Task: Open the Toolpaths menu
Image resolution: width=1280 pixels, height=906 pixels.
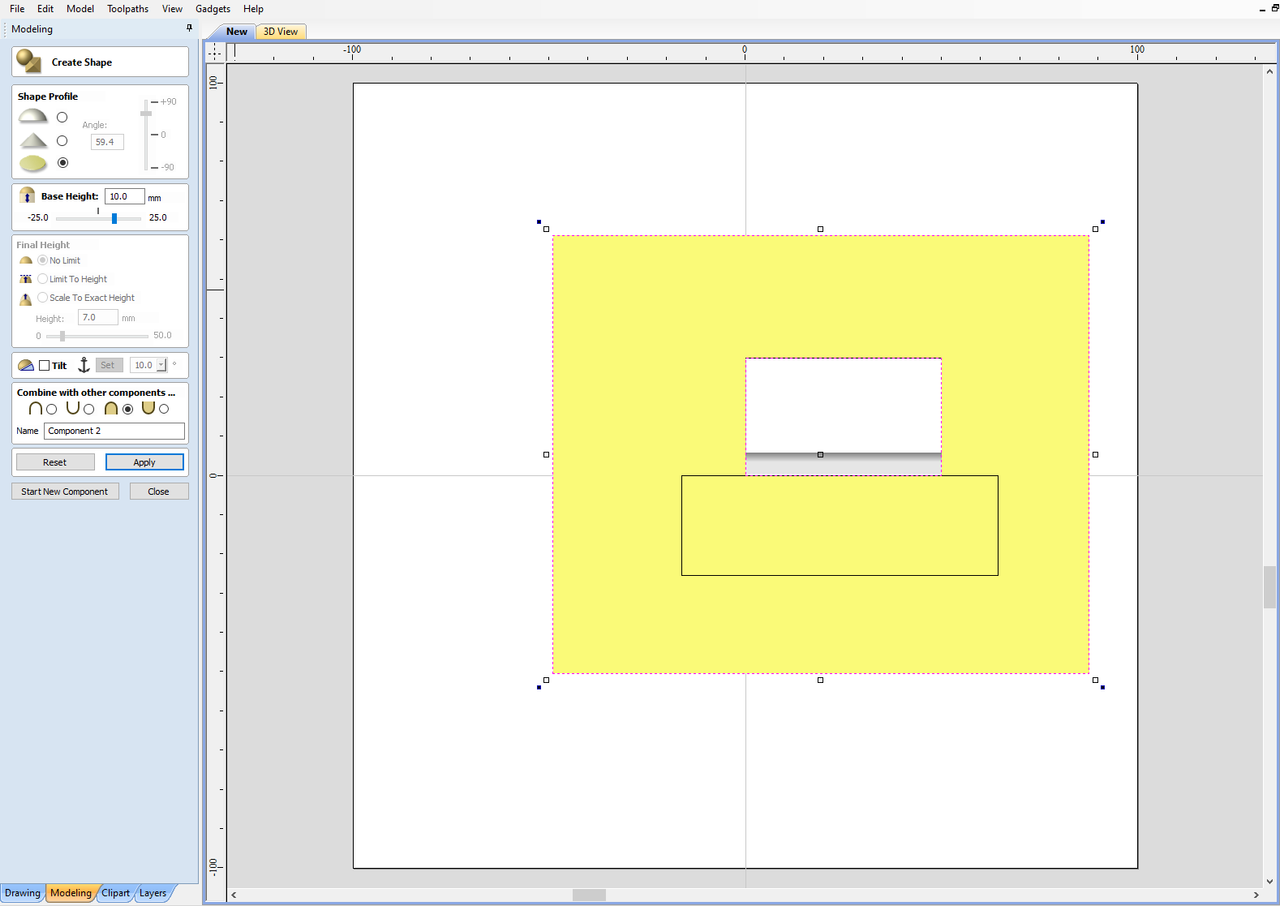Action: [x=128, y=8]
